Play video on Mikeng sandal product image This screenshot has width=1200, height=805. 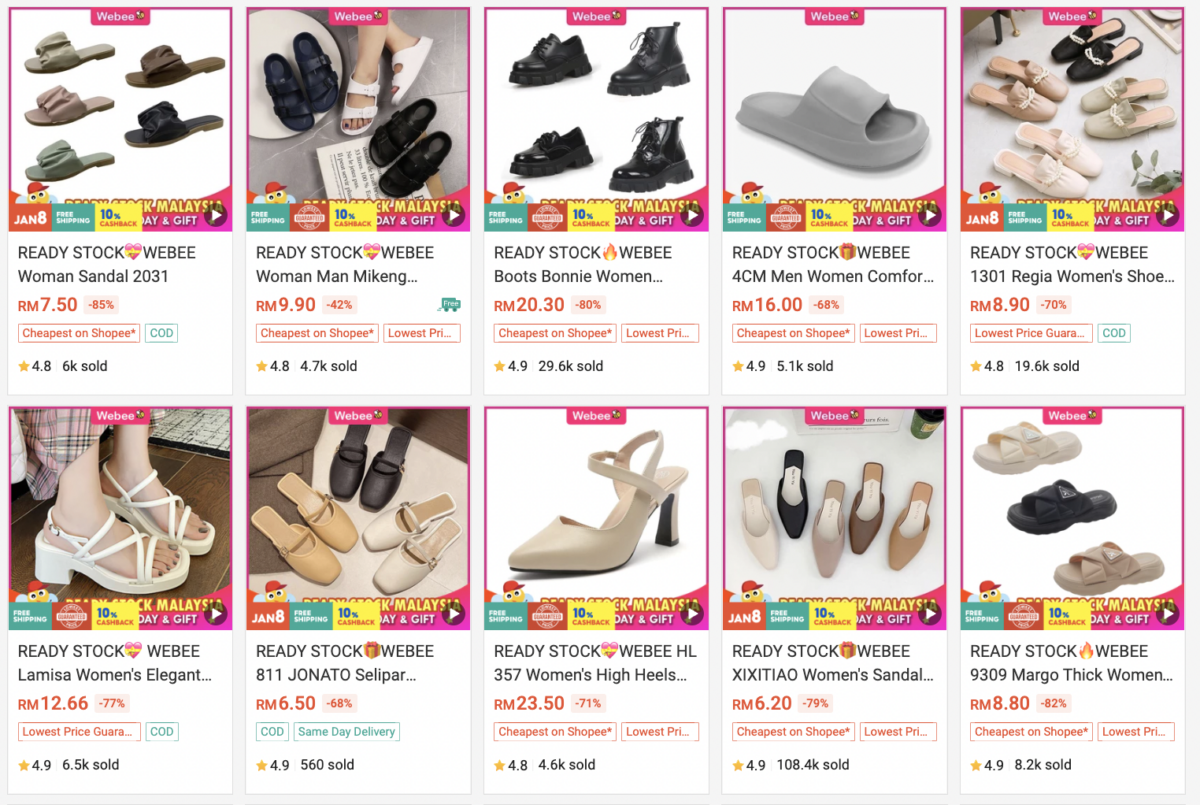pyautogui.click(x=453, y=215)
